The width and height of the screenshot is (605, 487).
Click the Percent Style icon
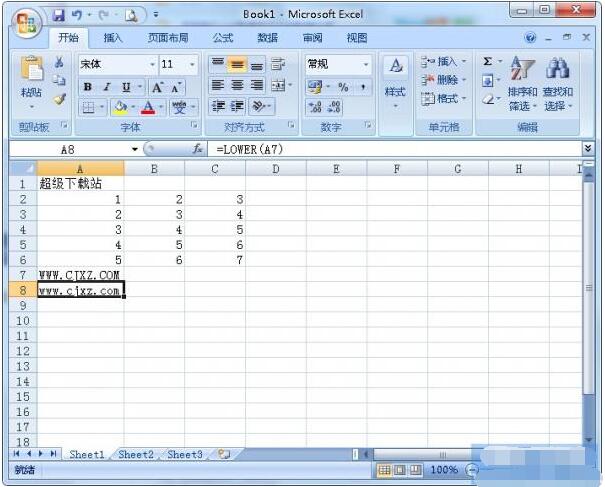tap(343, 87)
